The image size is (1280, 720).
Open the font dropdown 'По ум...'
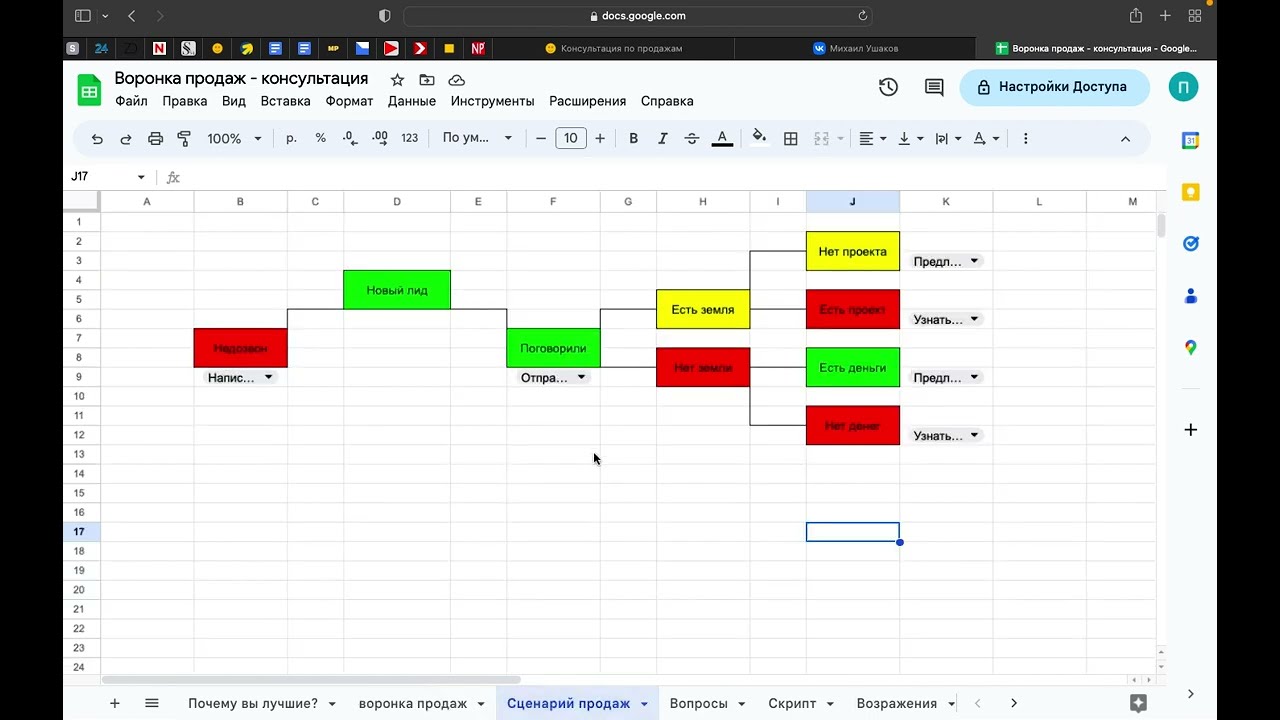coord(477,139)
